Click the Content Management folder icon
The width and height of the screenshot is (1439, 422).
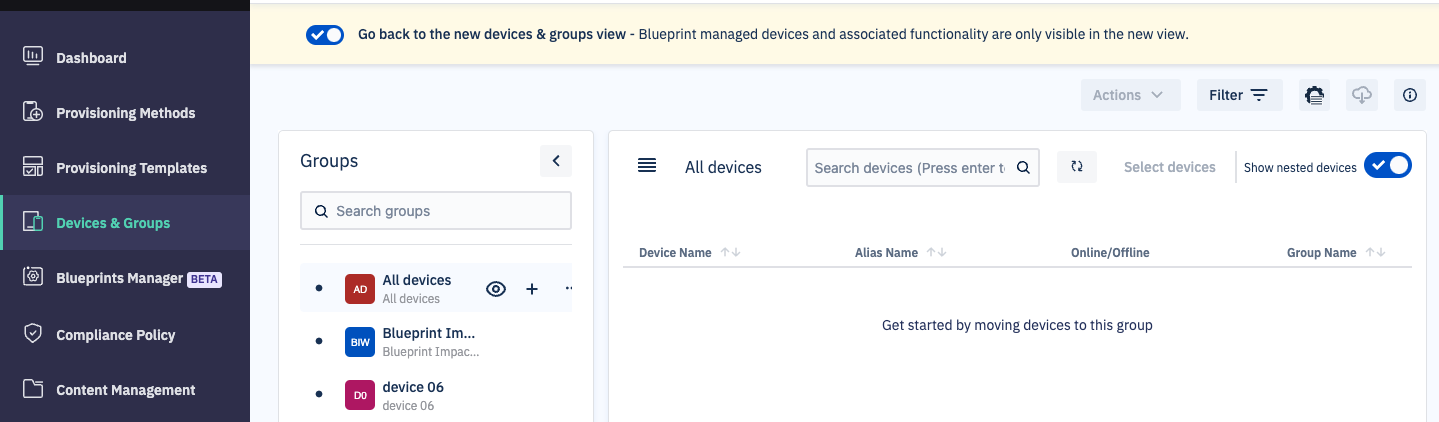pos(33,389)
